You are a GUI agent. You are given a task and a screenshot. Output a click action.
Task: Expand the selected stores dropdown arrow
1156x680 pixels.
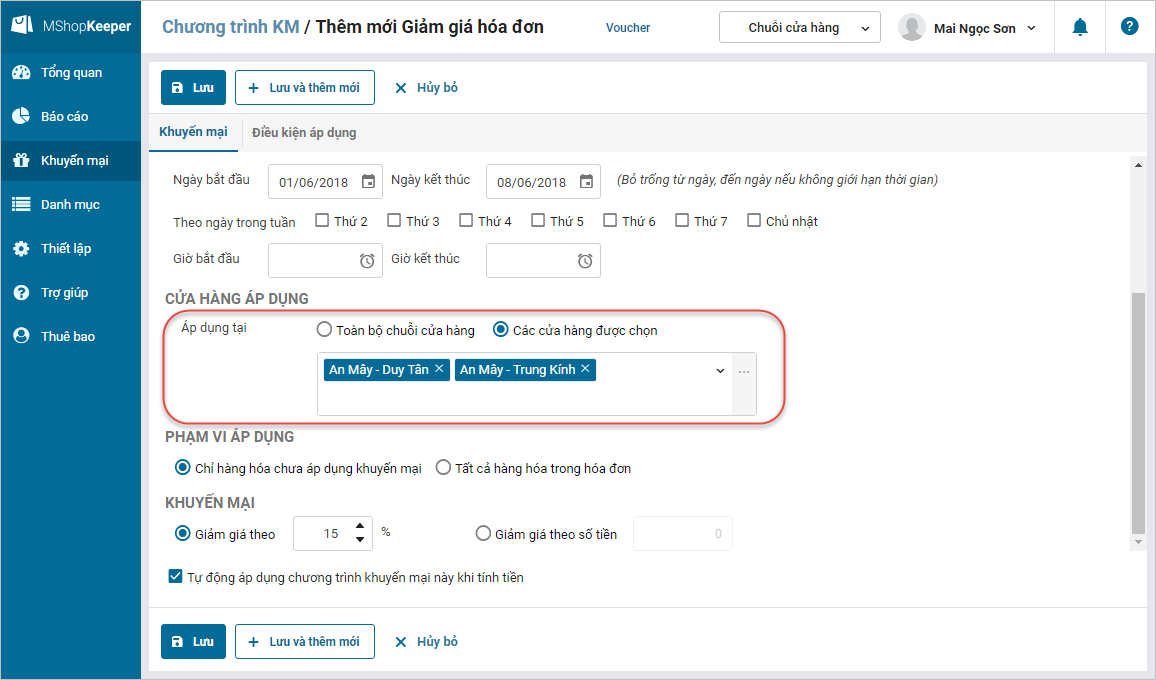point(720,371)
